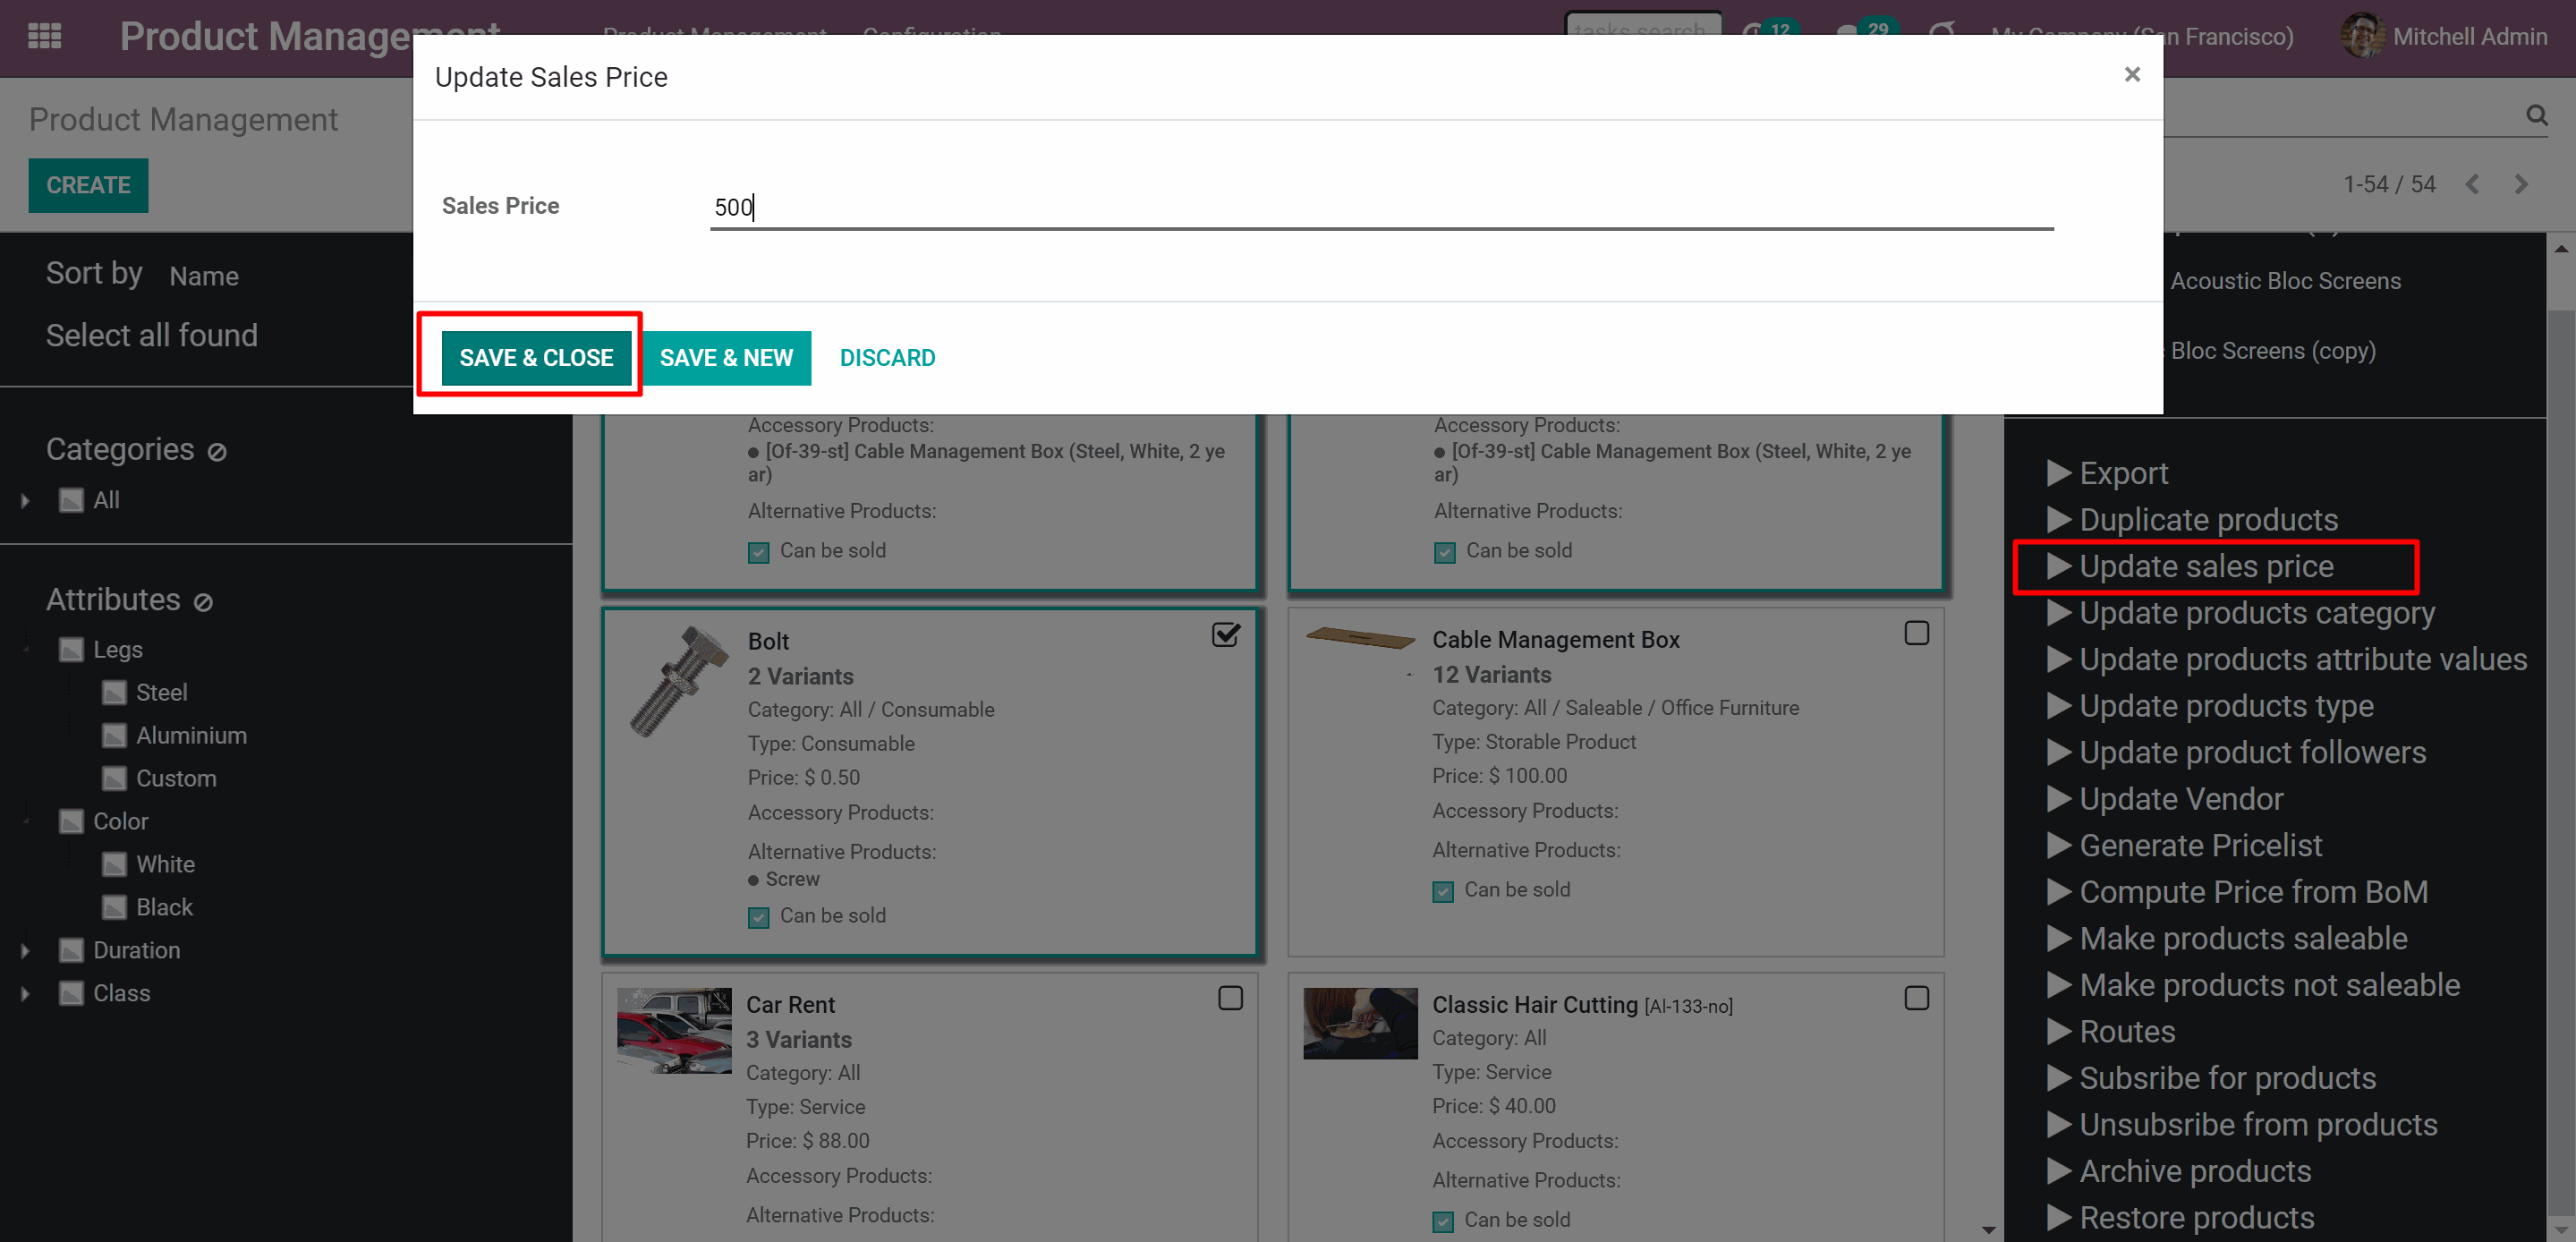
Task: Select Classic Hair Cutting product checkbox
Action: pyautogui.click(x=1916, y=998)
